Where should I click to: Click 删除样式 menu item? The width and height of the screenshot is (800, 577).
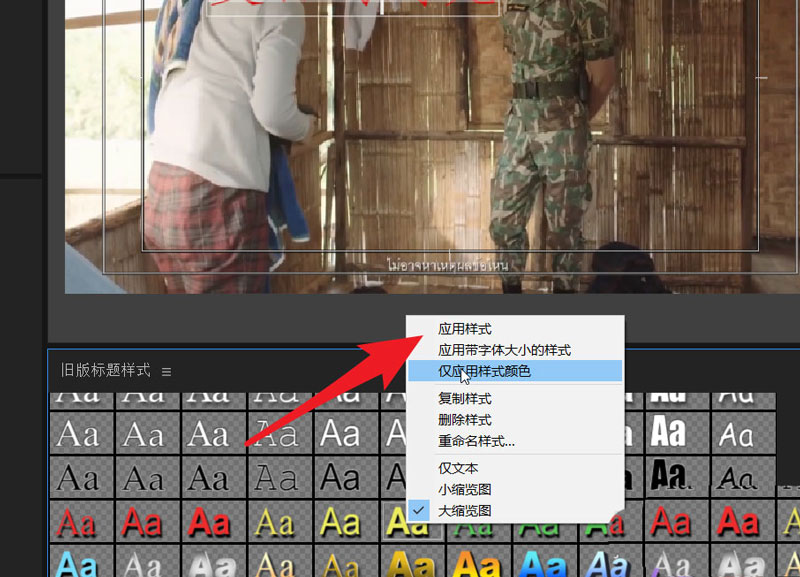465,420
